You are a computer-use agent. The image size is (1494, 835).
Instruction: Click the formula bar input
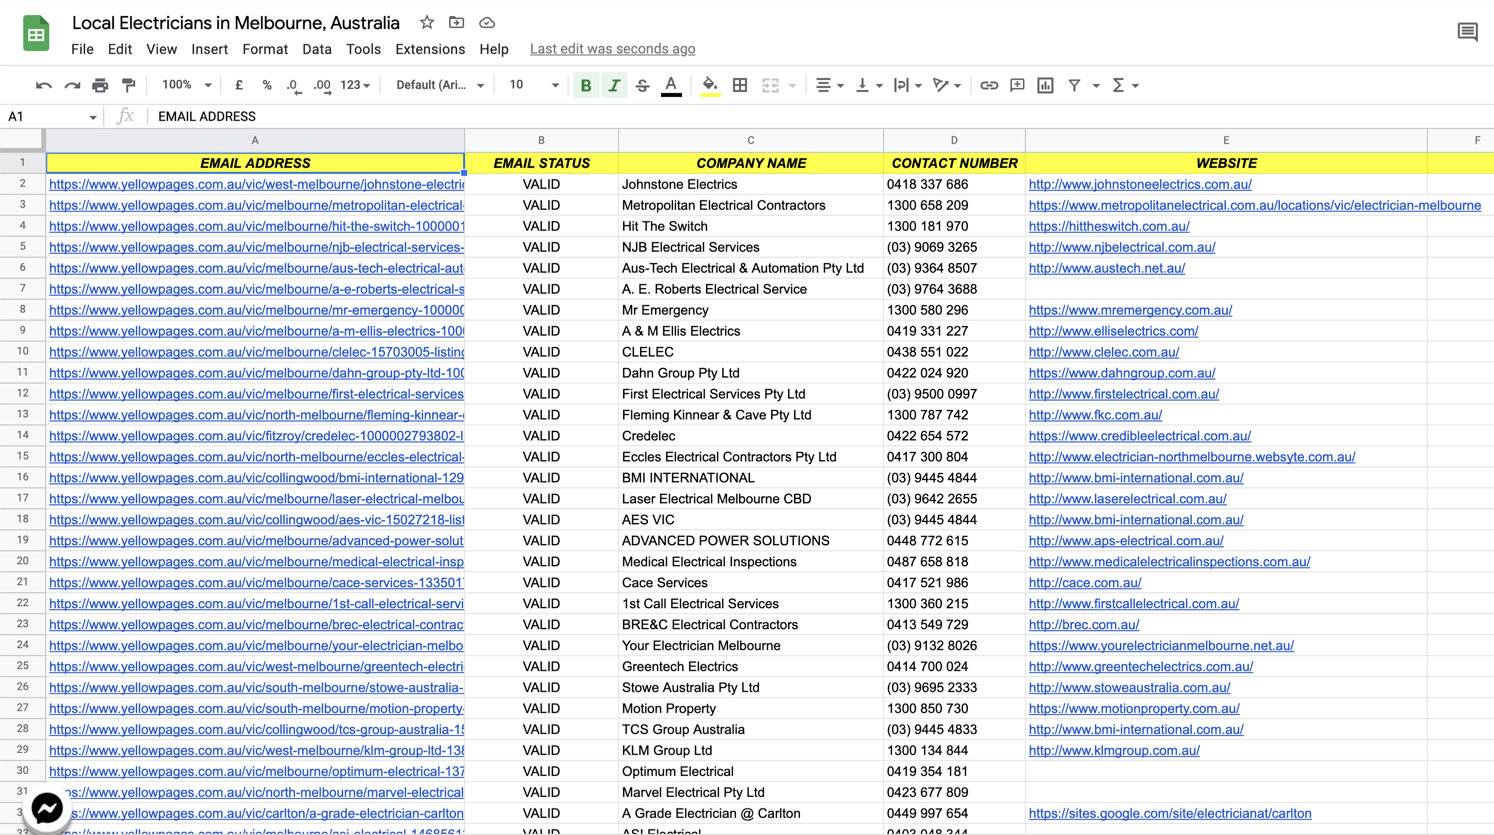tap(820, 117)
